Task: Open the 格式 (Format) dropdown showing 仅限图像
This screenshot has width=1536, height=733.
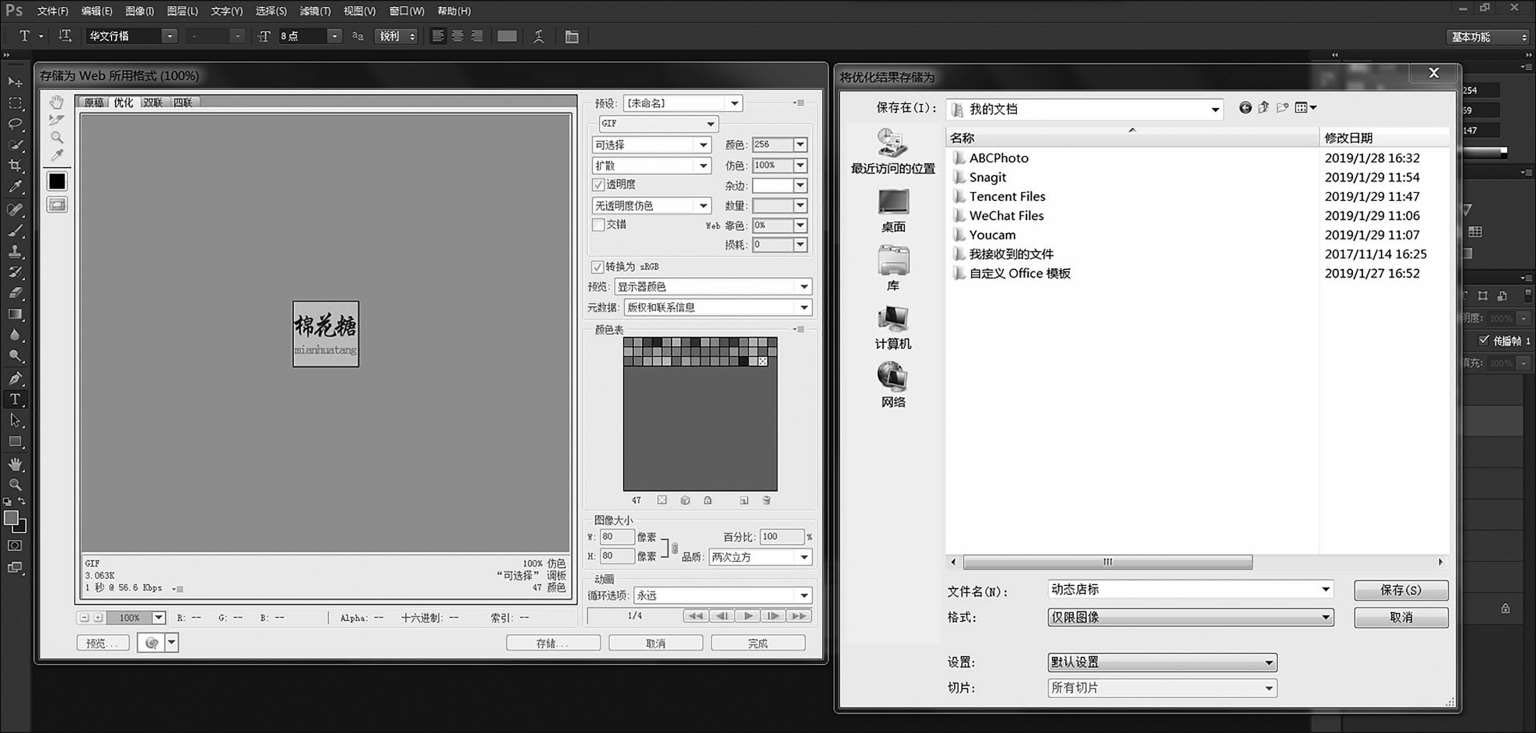Action: pos(1190,618)
